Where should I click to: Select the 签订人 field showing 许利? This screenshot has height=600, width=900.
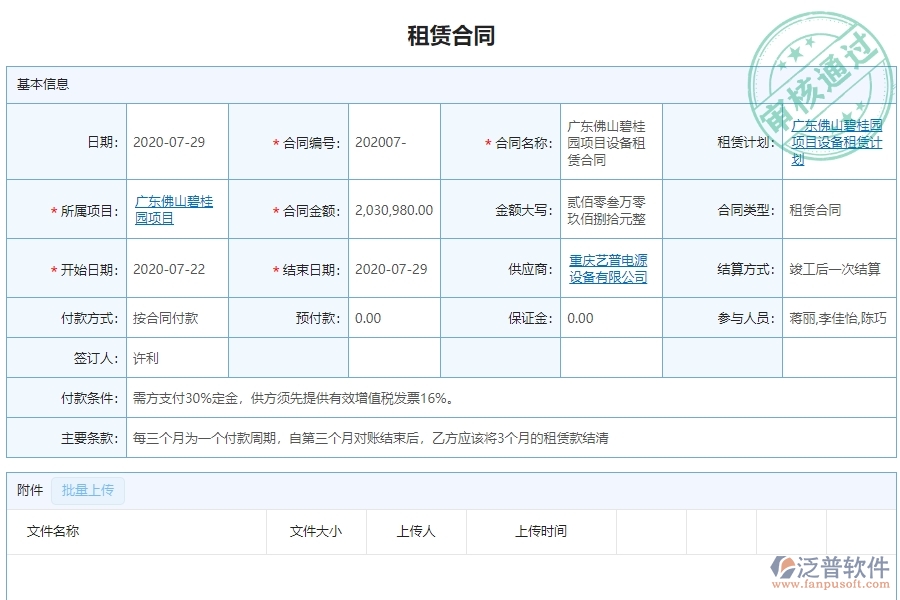click(147, 356)
